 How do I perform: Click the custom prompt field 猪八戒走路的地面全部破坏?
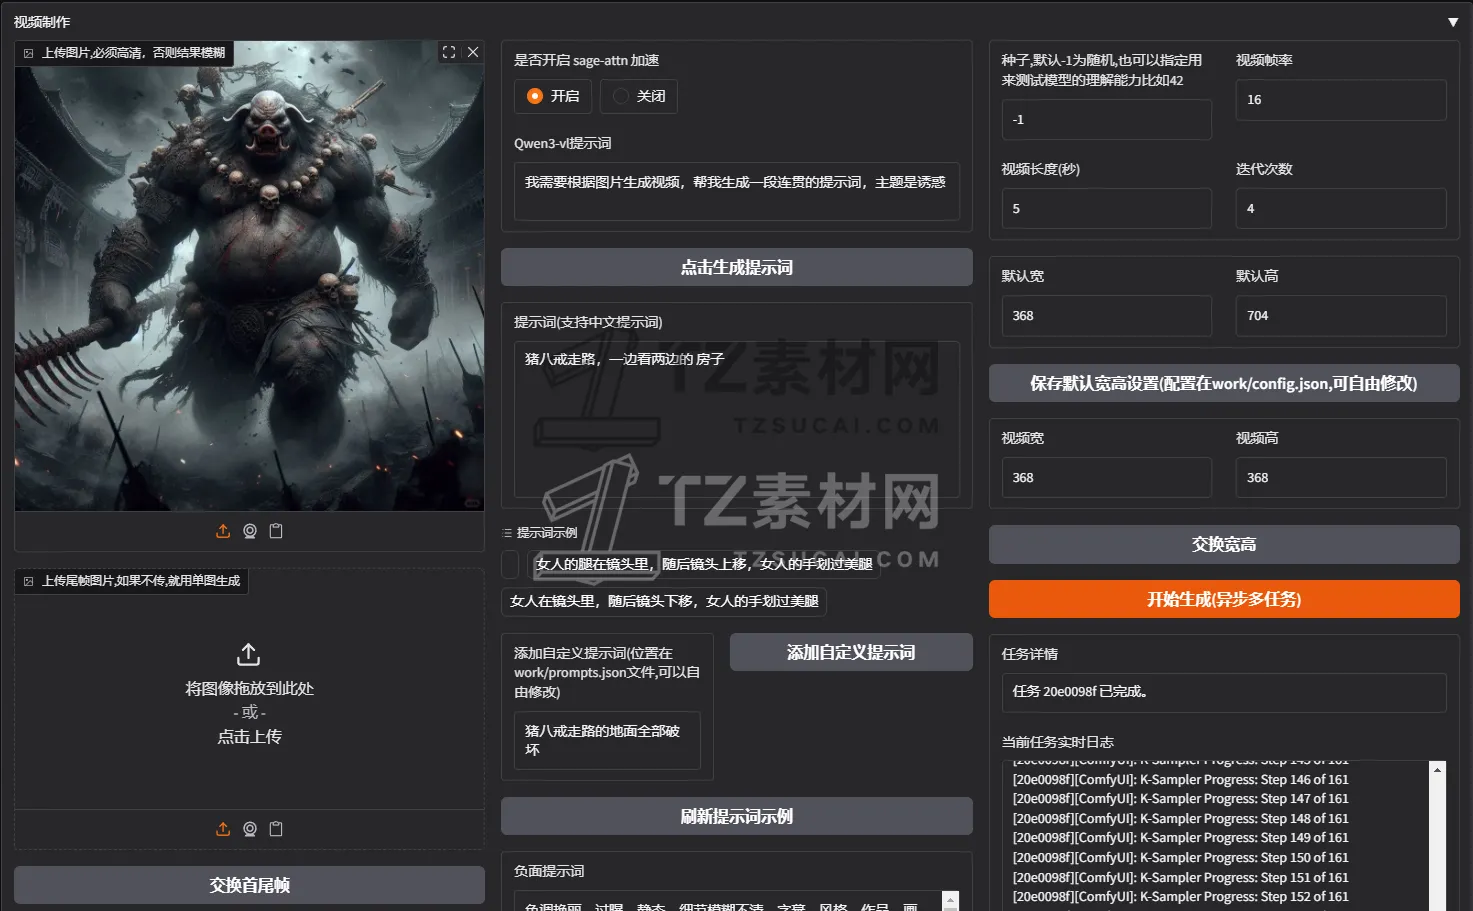607,740
